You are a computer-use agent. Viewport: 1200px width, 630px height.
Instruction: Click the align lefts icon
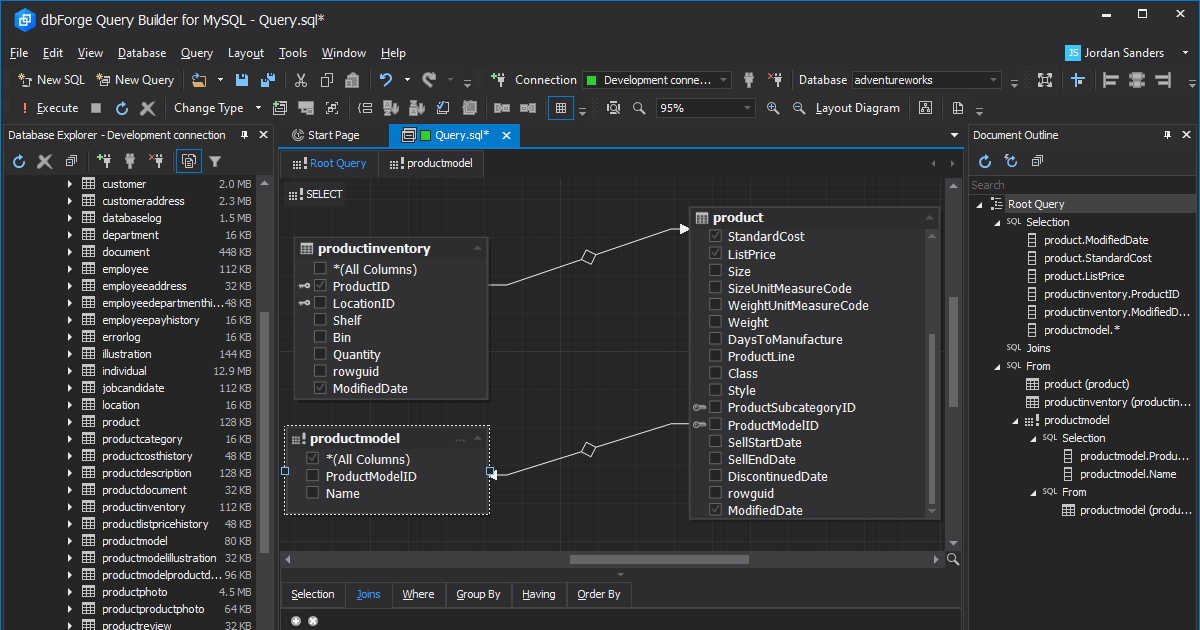tap(1110, 80)
